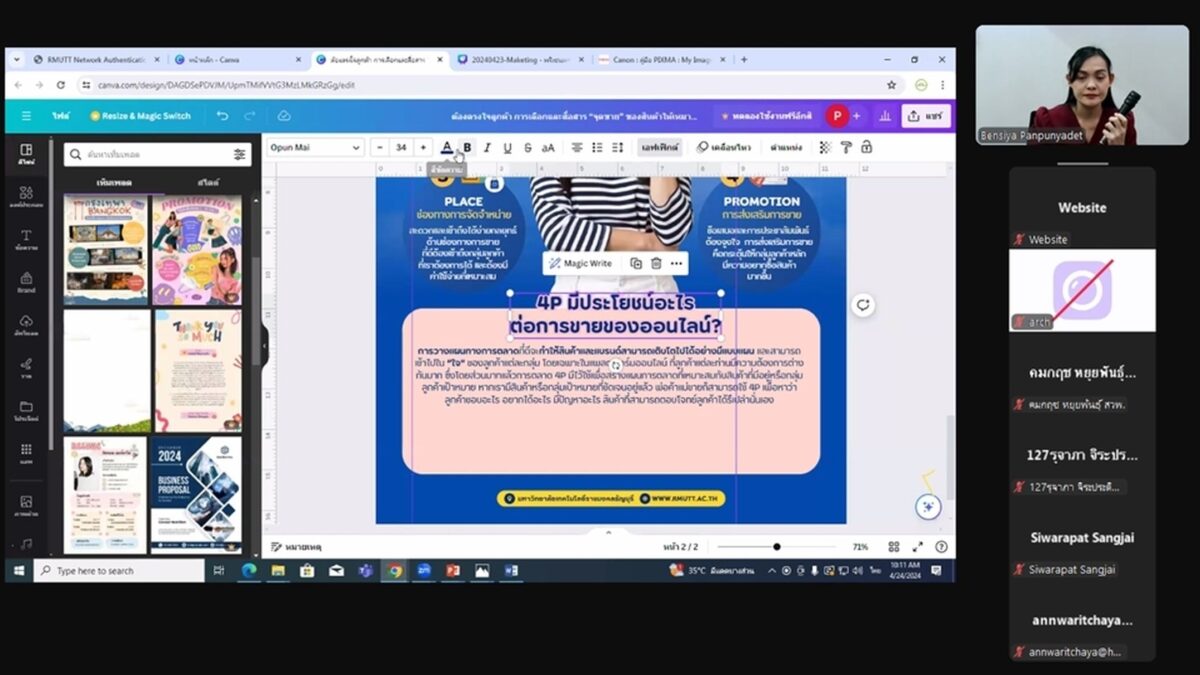Toggle italic formatting
1200x675 pixels.
487,147
